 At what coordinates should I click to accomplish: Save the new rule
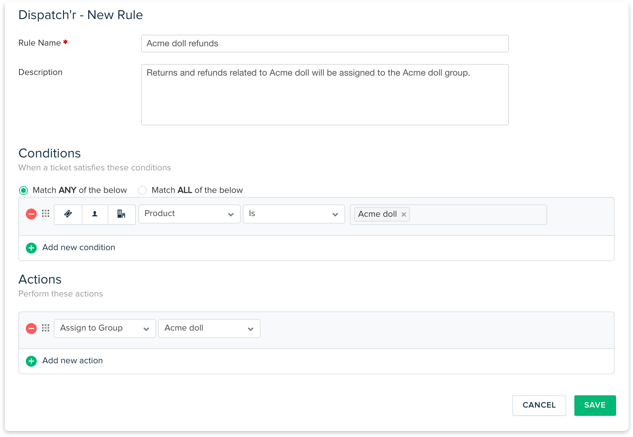point(594,405)
